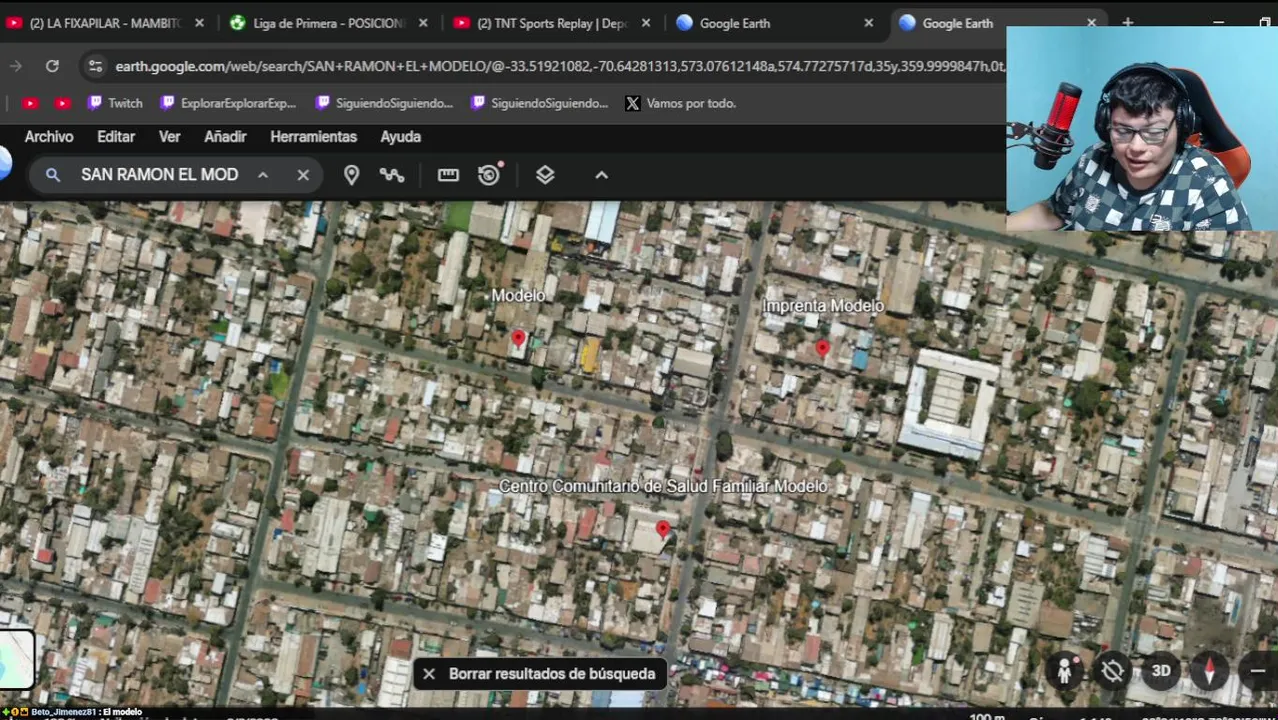Click the Modelo red map pin

[518, 339]
